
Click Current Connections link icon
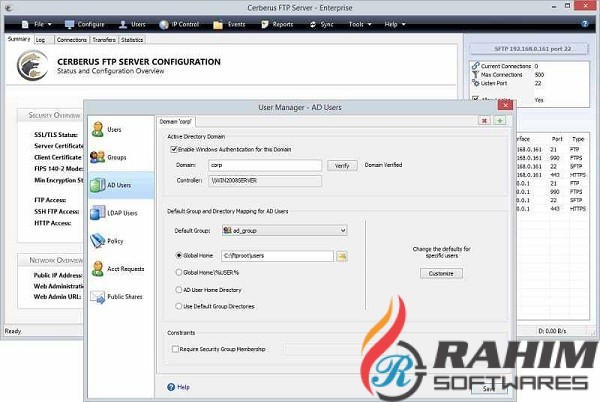[476, 66]
